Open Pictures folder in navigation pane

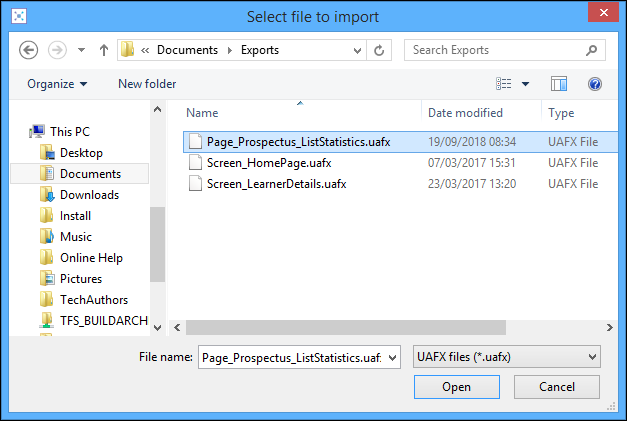[81, 279]
